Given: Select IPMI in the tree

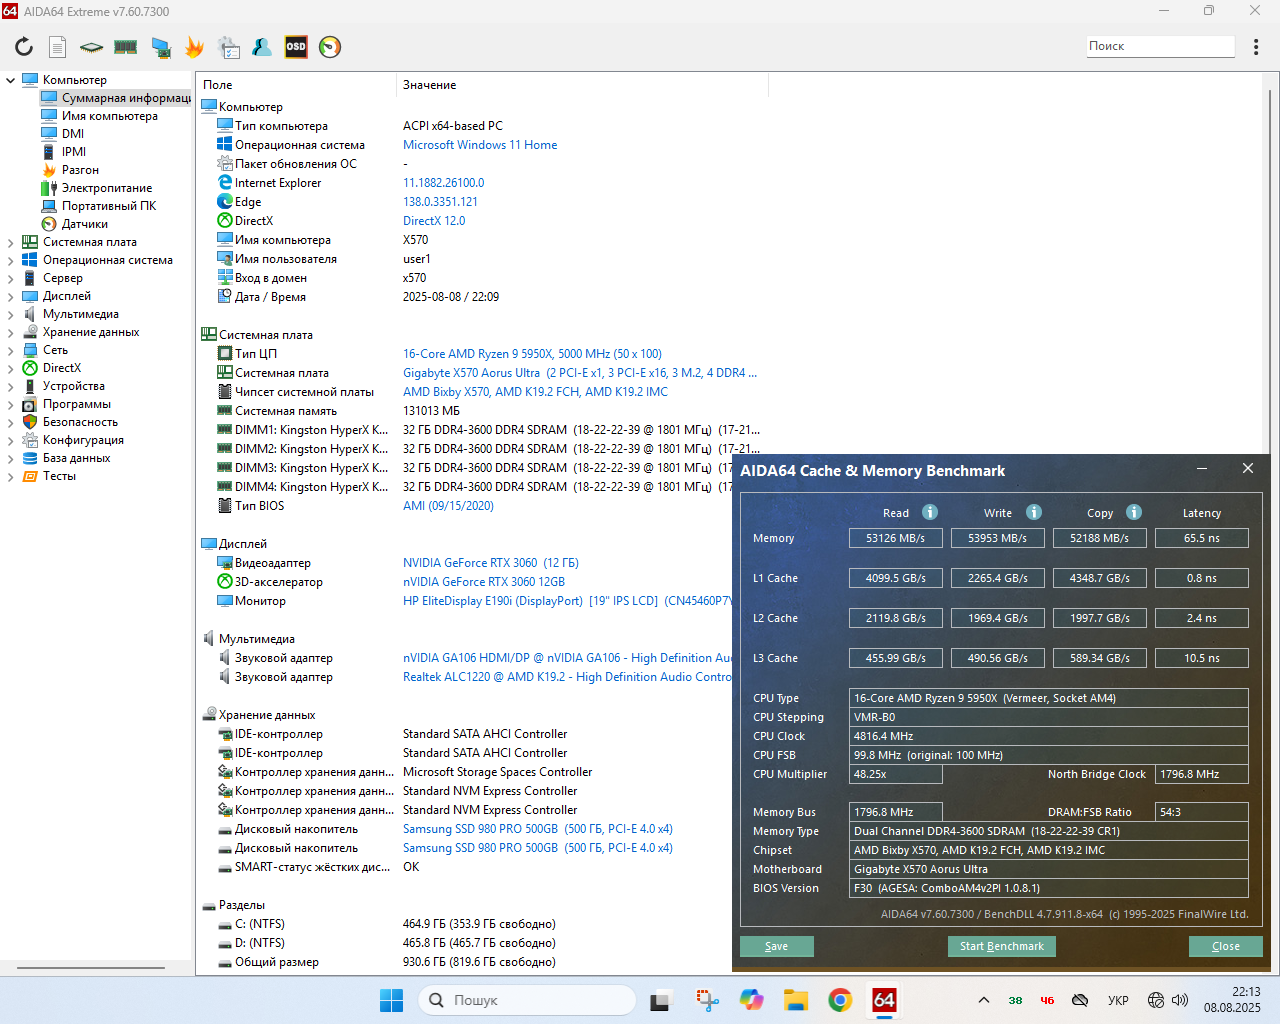Looking at the screenshot, I should pos(74,152).
